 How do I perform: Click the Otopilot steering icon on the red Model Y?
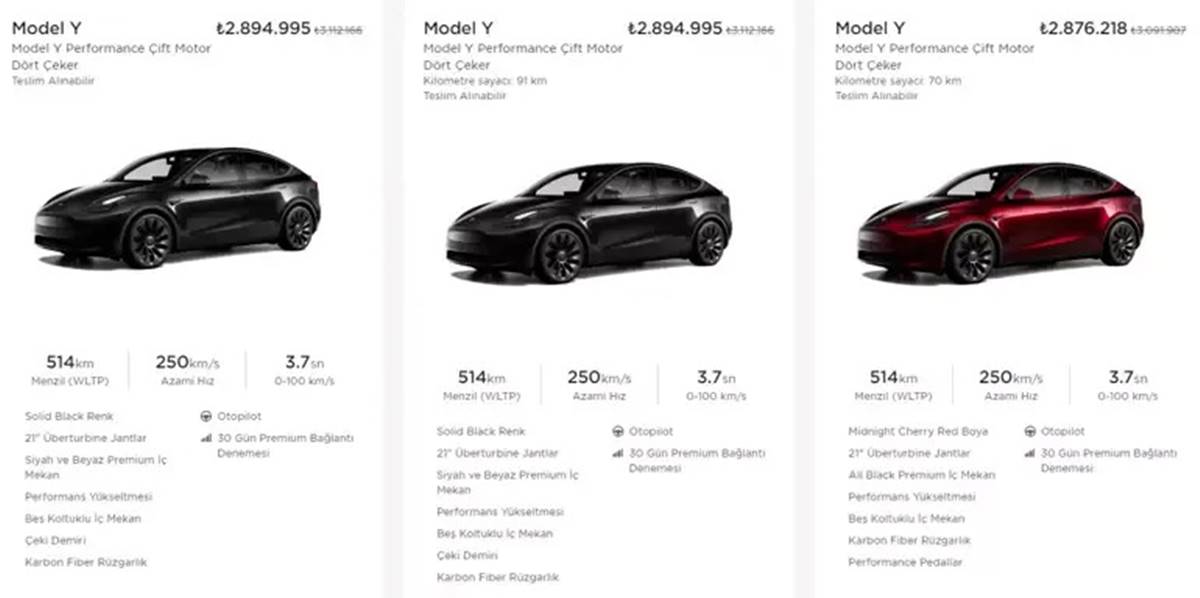pyautogui.click(x=1029, y=430)
